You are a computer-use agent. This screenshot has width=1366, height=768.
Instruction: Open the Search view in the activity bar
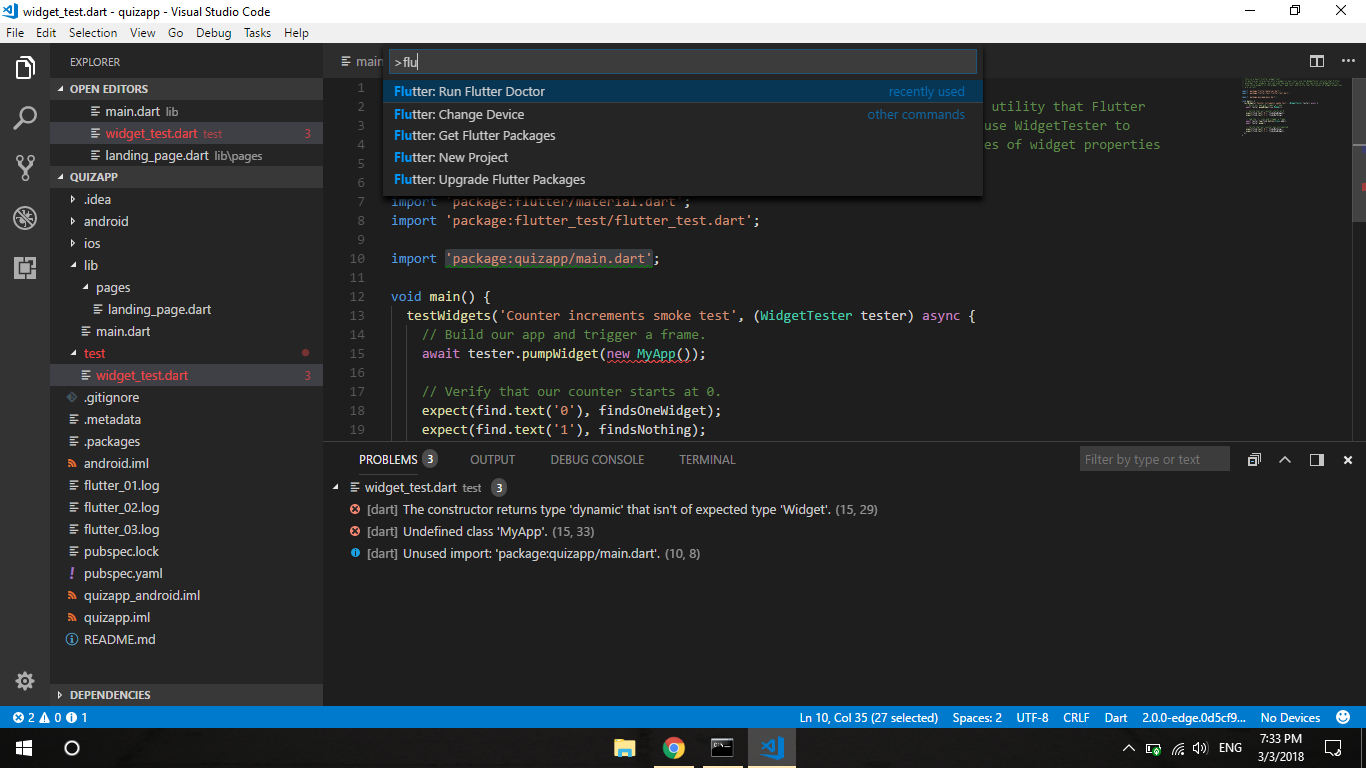tap(25, 118)
